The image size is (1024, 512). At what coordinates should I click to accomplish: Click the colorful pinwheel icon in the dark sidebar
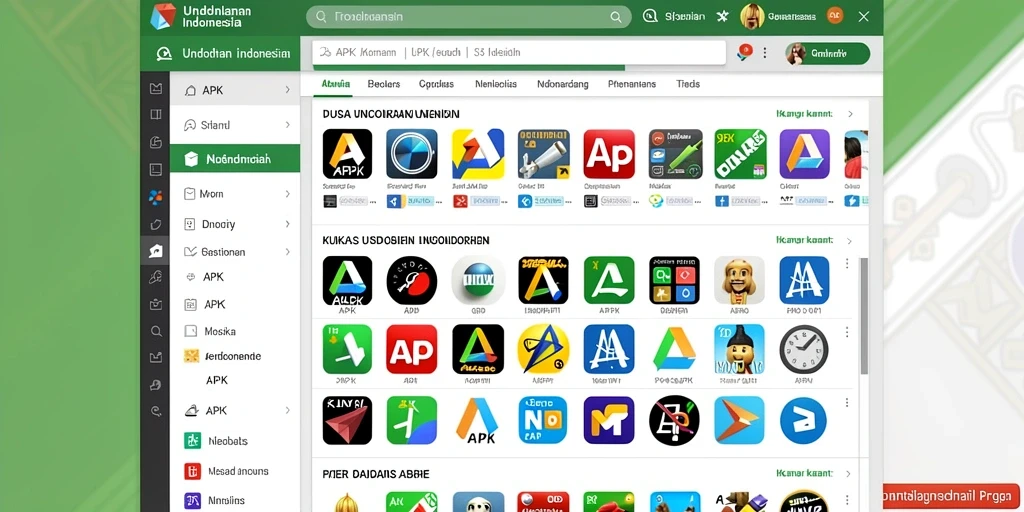pyautogui.click(x=155, y=196)
